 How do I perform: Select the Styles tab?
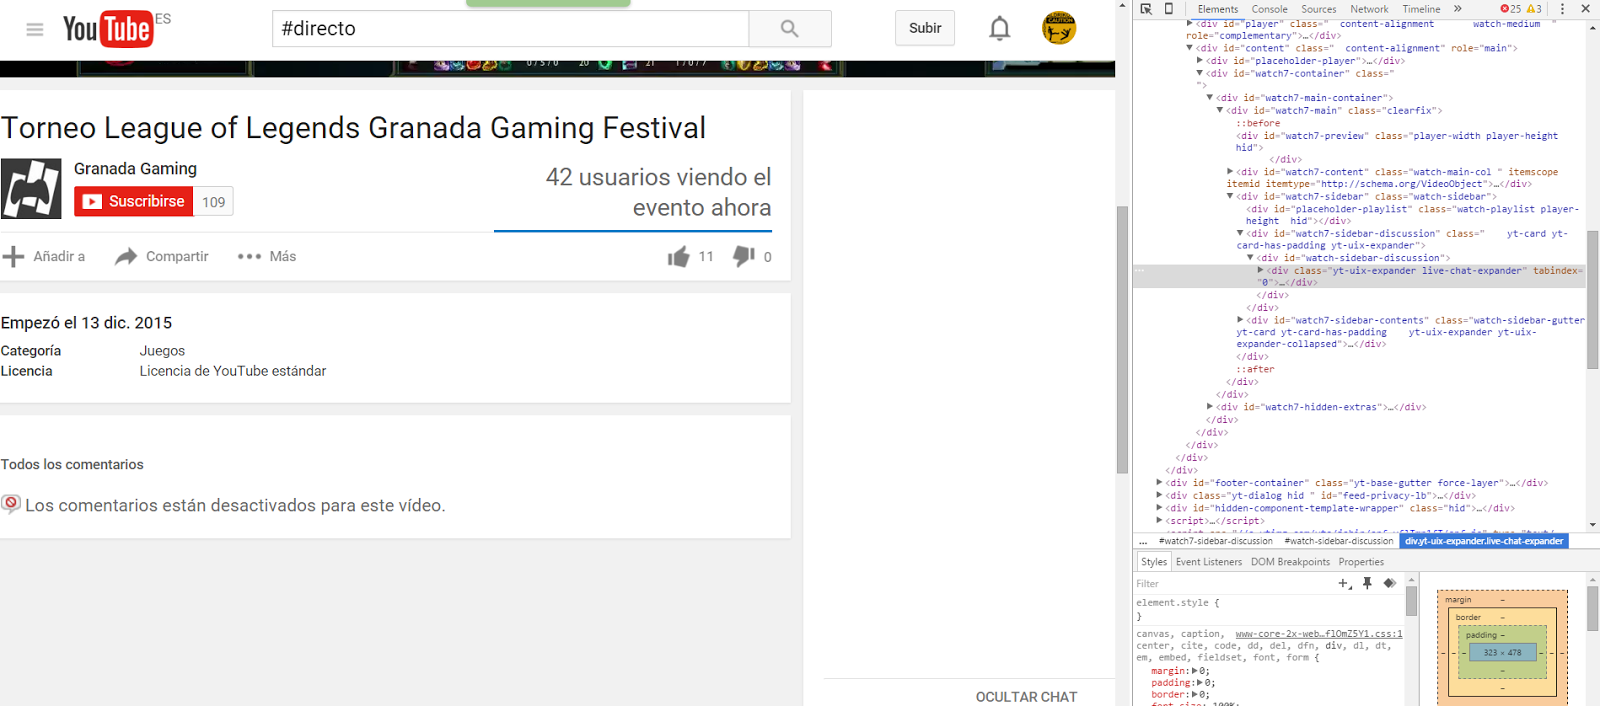click(1154, 562)
